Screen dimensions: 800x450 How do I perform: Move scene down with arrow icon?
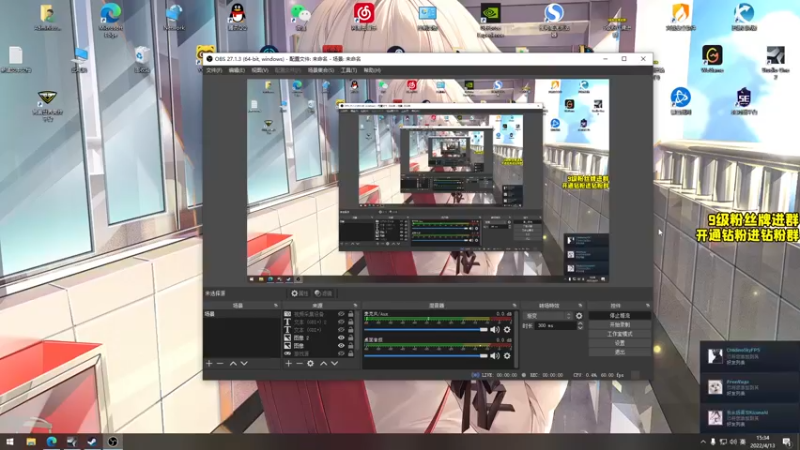[244, 363]
